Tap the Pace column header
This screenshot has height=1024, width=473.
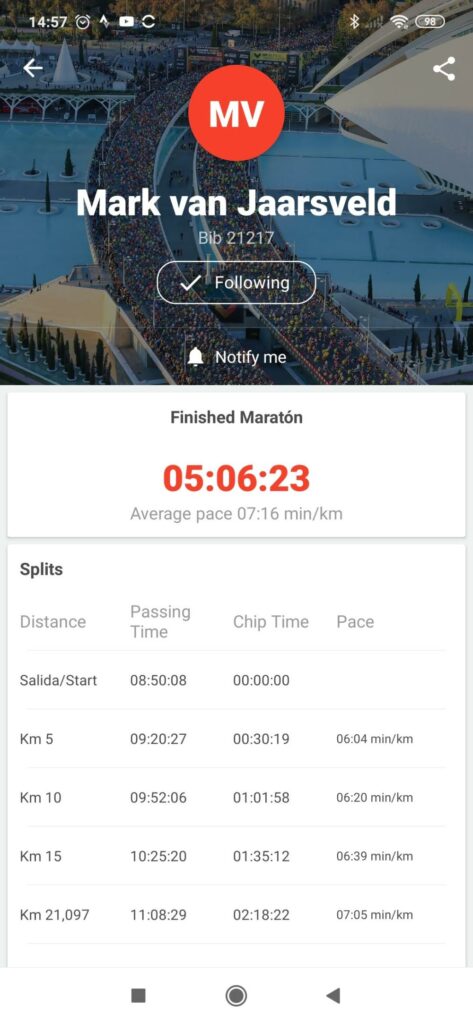pos(355,622)
